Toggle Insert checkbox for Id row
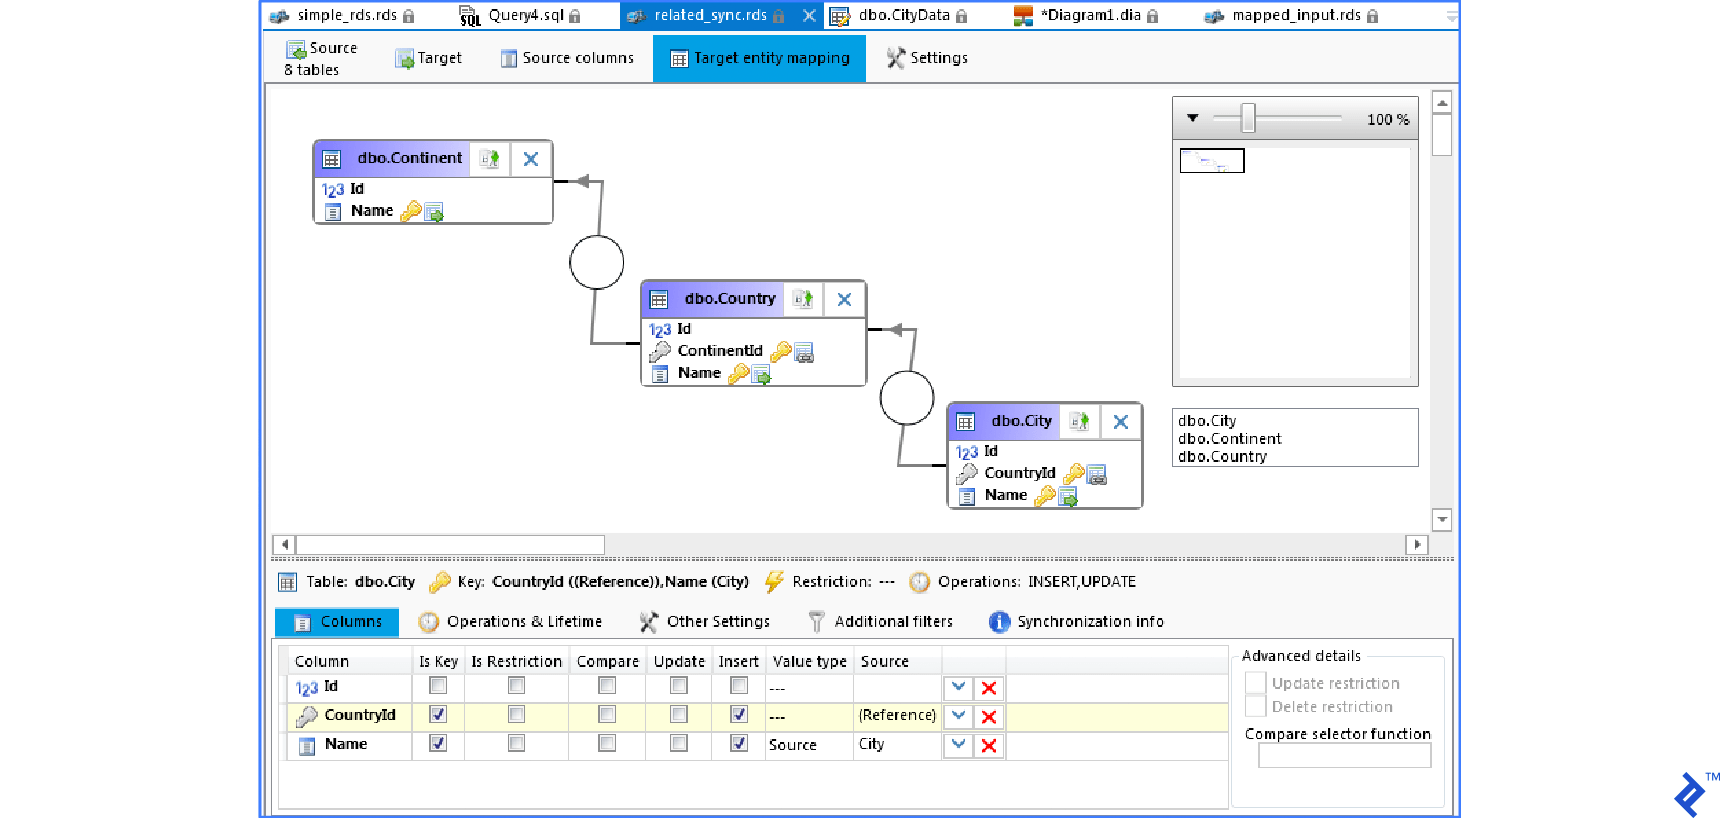1720x818 pixels. click(739, 685)
